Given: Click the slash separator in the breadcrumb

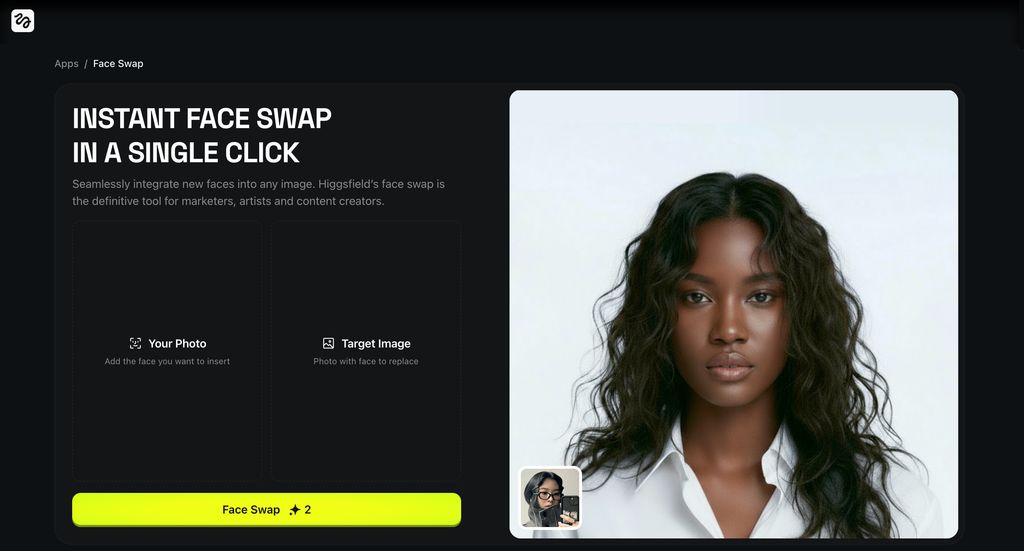Looking at the screenshot, I should [x=86, y=64].
